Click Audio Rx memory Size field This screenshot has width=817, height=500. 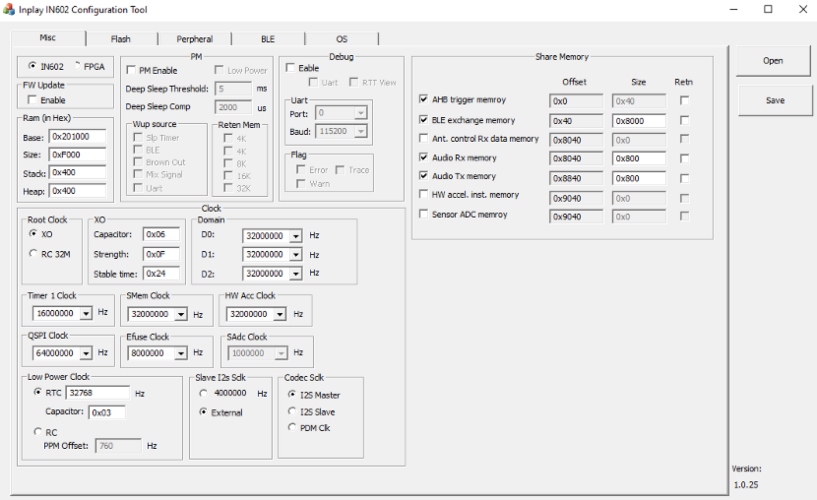click(638, 158)
